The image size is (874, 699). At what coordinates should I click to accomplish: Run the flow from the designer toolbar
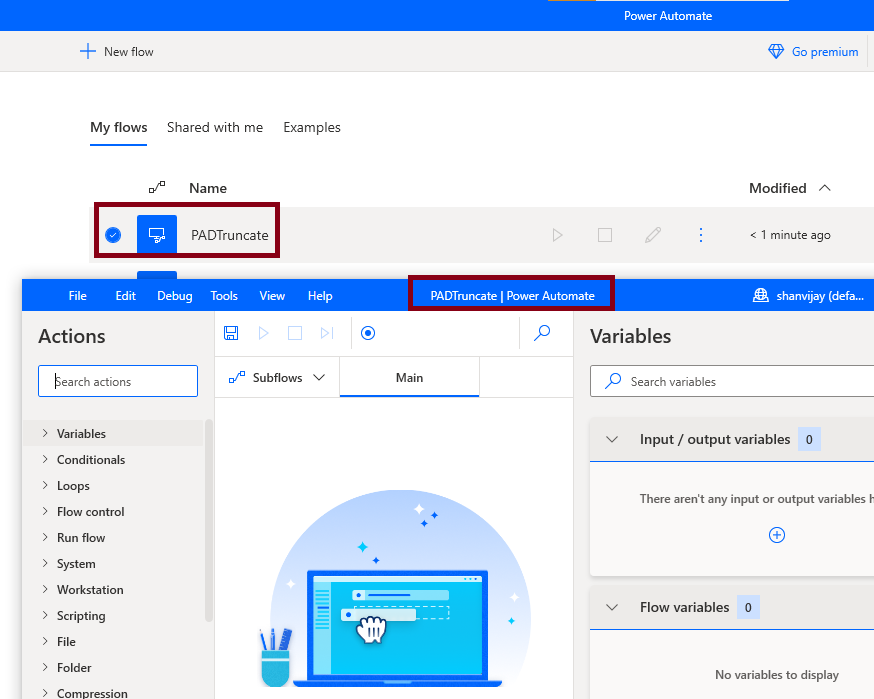(x=263, y=333)
